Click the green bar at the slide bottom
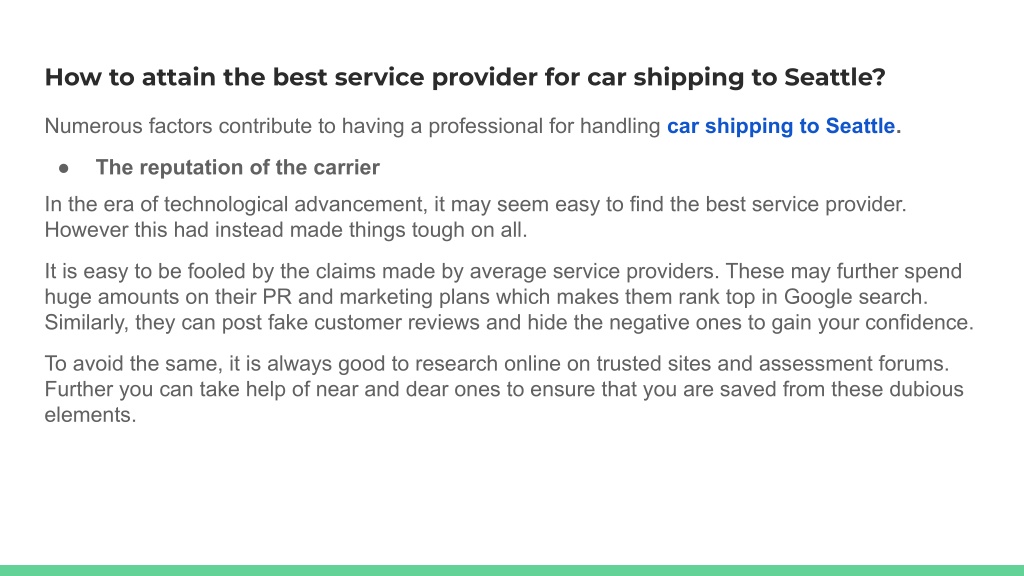 [x=512, y=570]
